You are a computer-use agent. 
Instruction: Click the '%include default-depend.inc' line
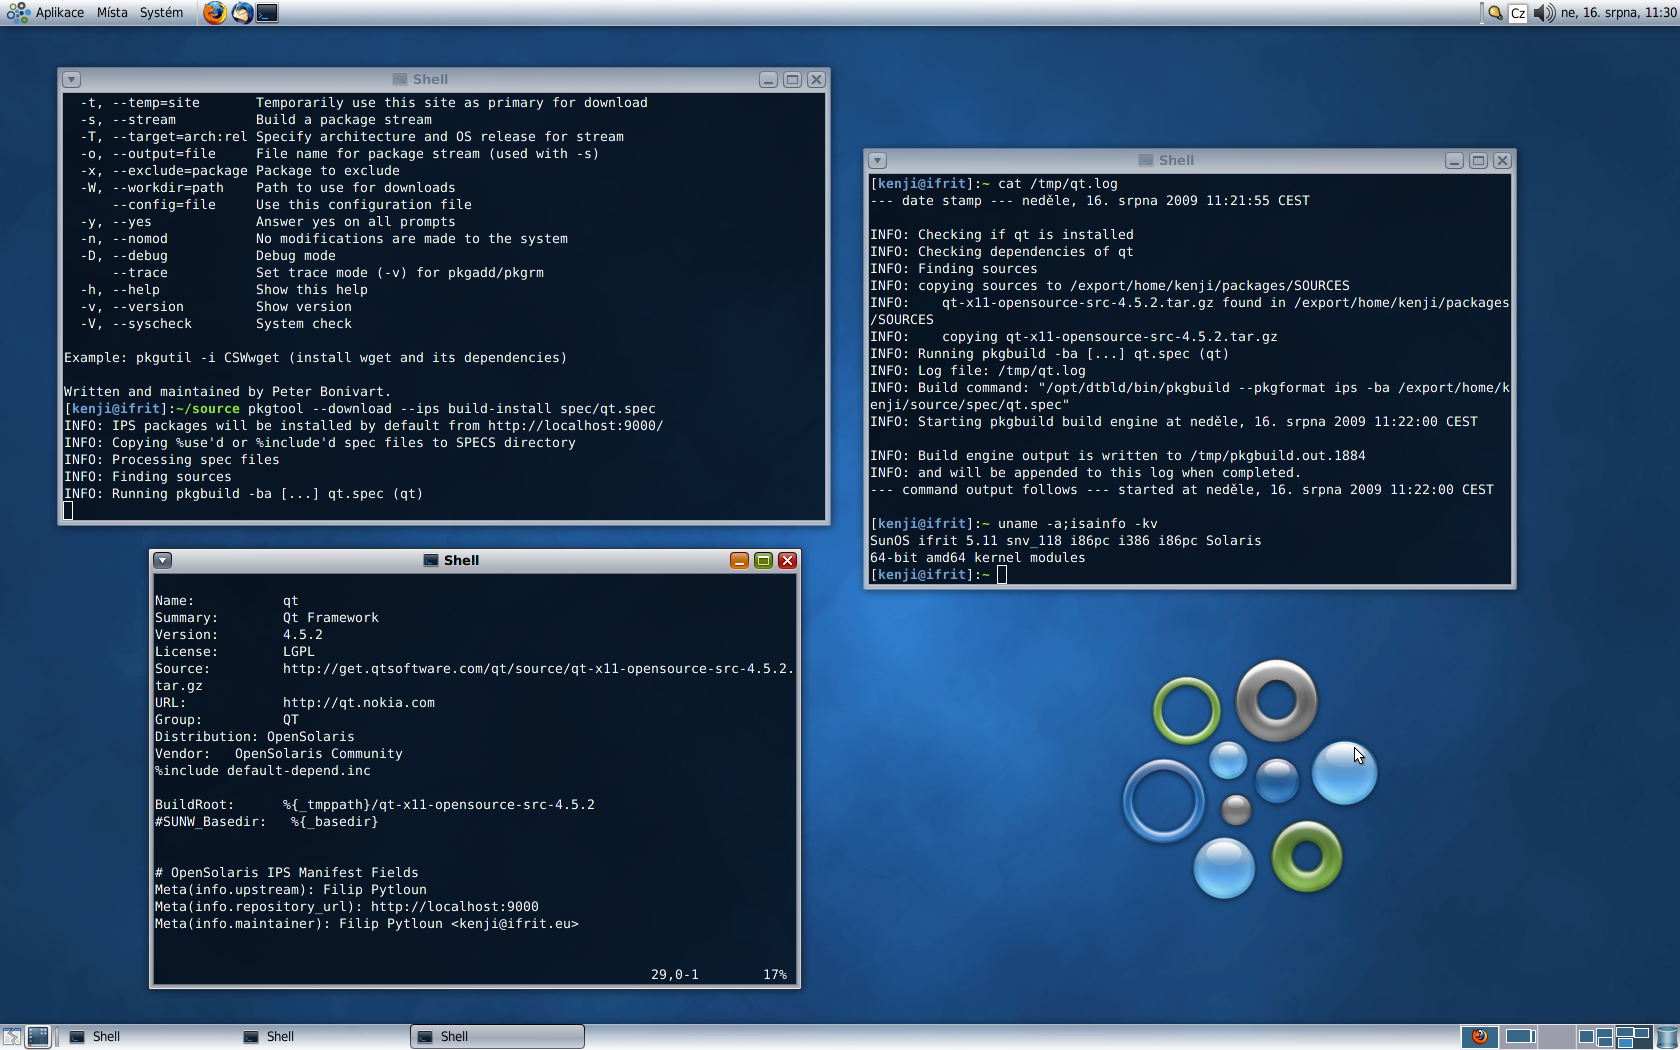point(263,771)
